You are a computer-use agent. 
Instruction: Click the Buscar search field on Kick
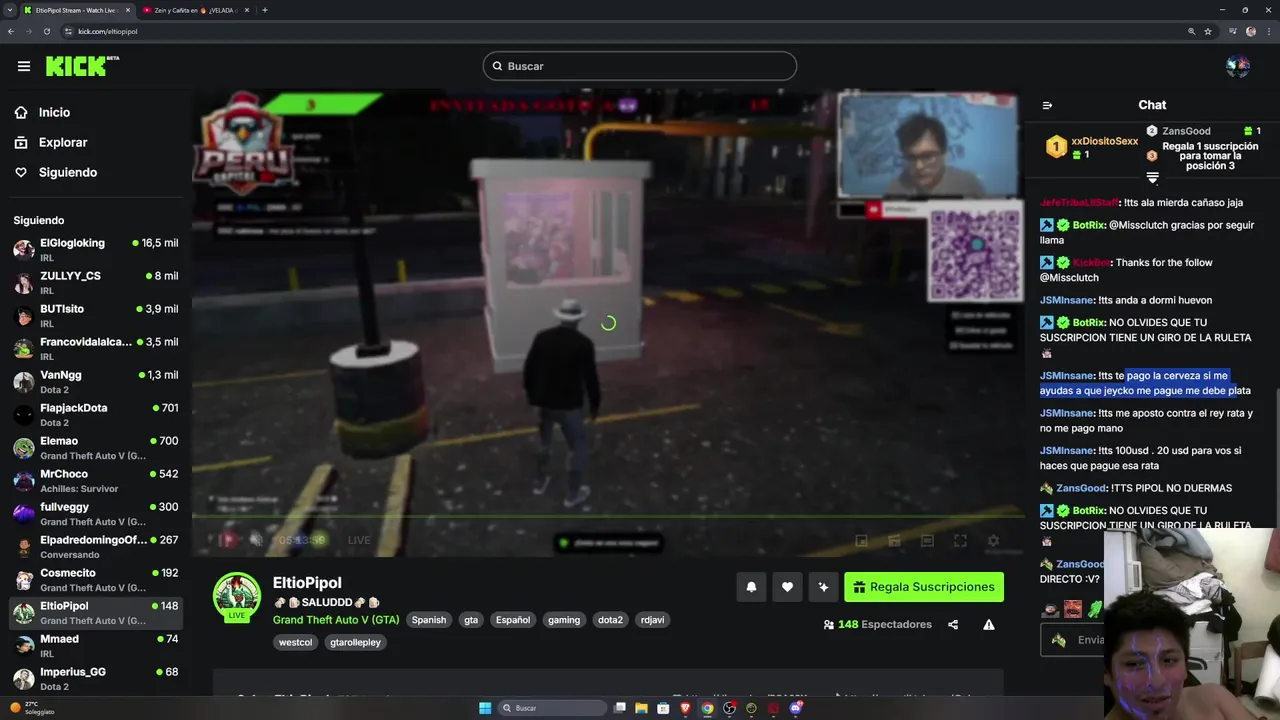tap(640, 66)
